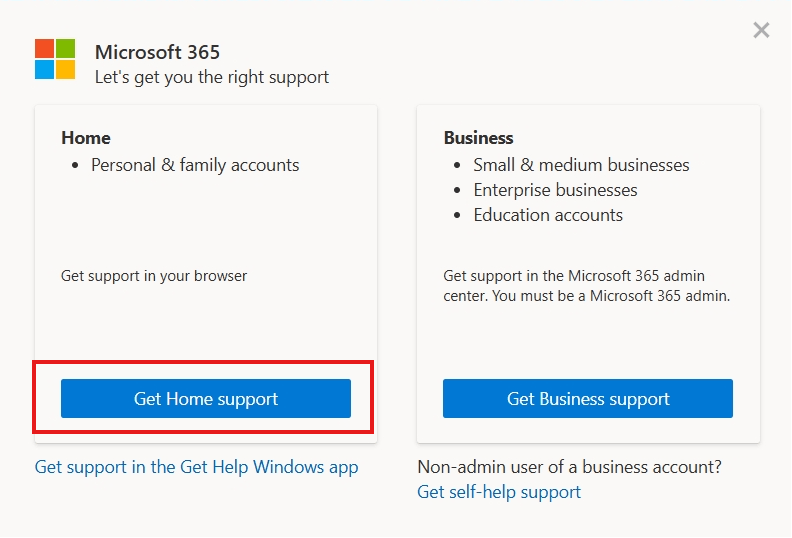Click the bullet dot beside Enterprise businesses

click(x=457, y=191)
